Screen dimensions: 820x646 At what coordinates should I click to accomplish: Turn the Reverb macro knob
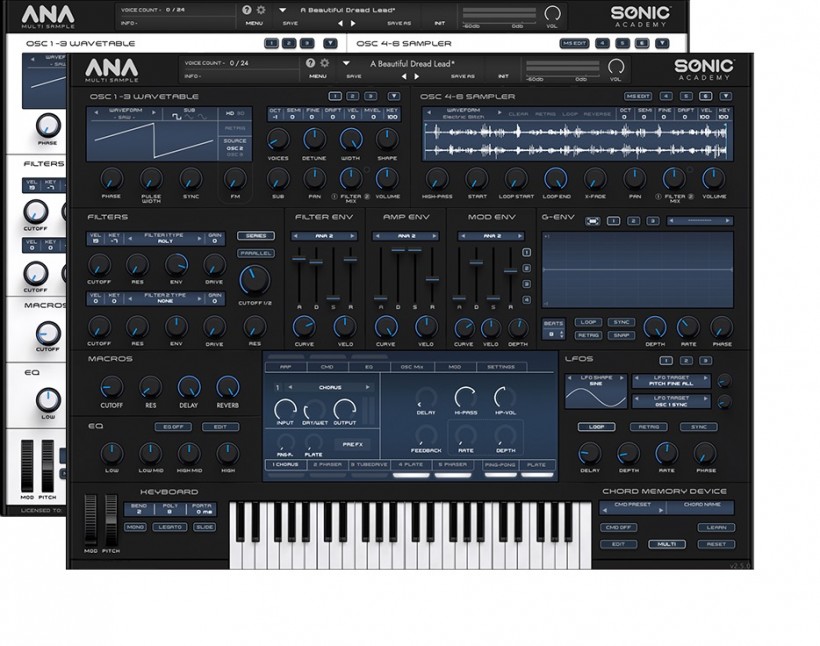pos(227,387)
